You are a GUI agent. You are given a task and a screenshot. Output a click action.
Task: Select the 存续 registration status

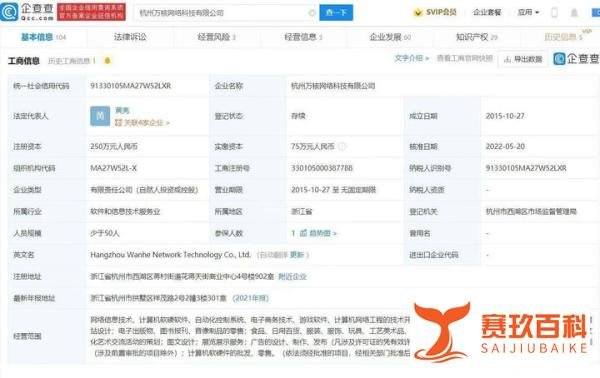[x=298, y=116]
